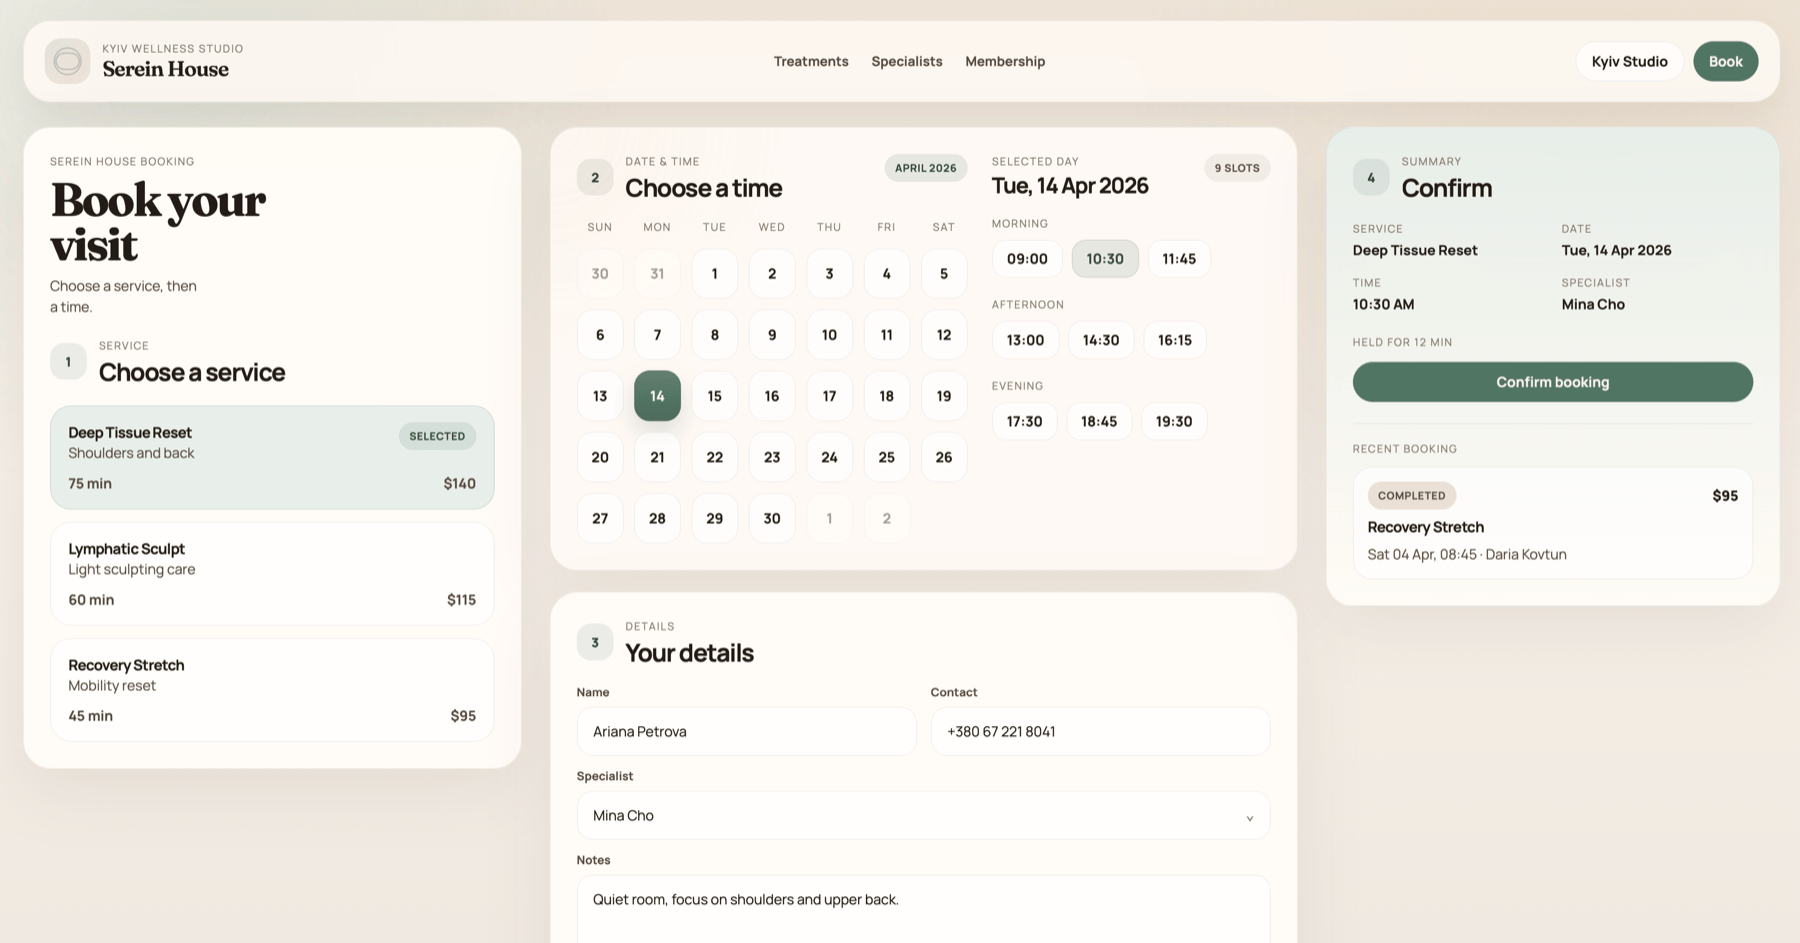Click step 2 number badge
The width and height of the screenshot is (1800, 943).
(x=595, y=178)
